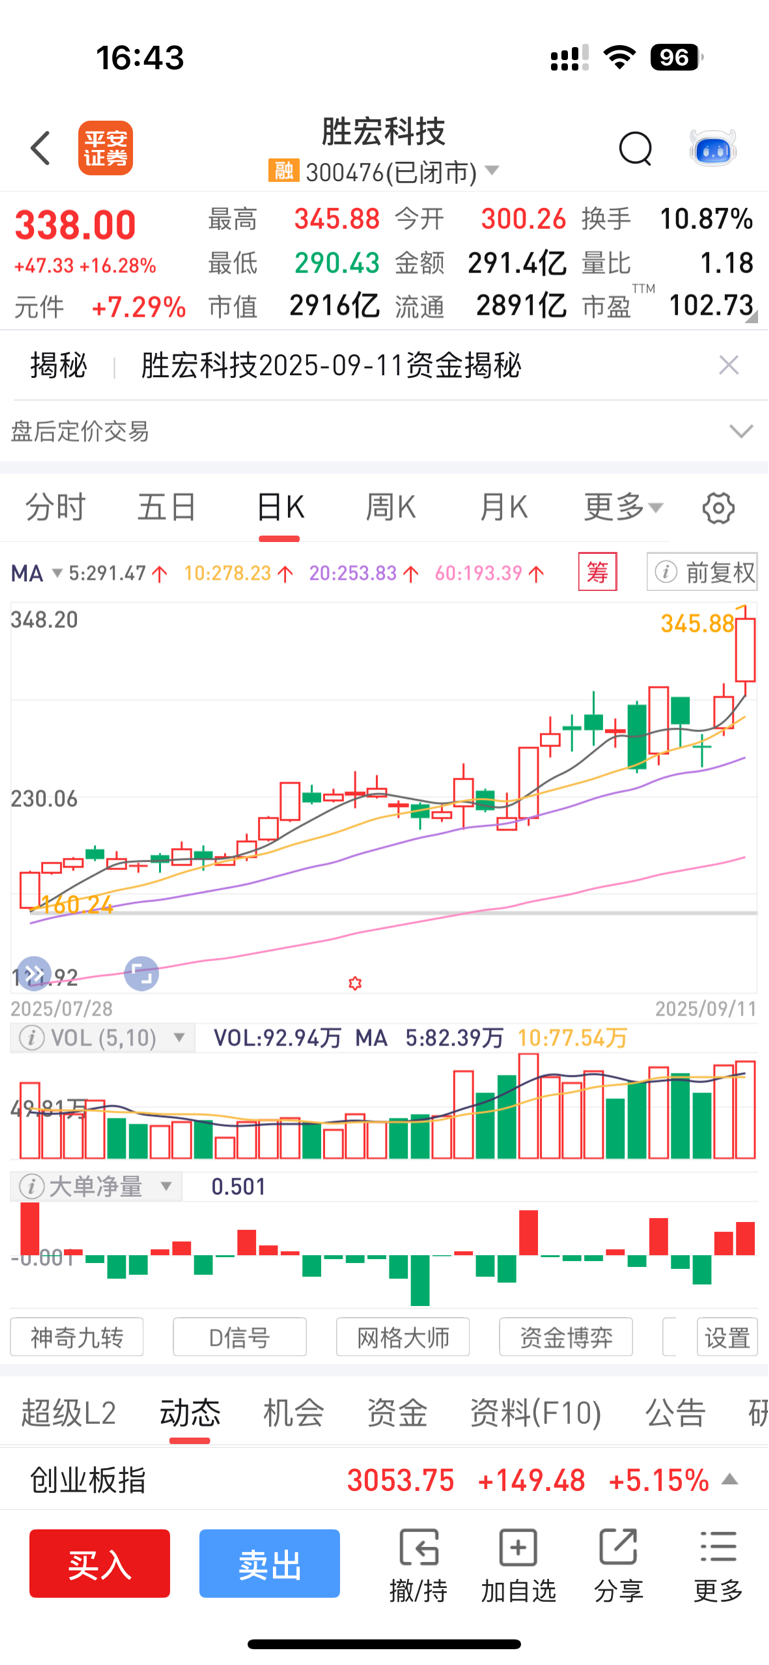This screenshot has height=1665, width=769.
Task: Switch to 五日 chart tab
Action: pos(167,508)
